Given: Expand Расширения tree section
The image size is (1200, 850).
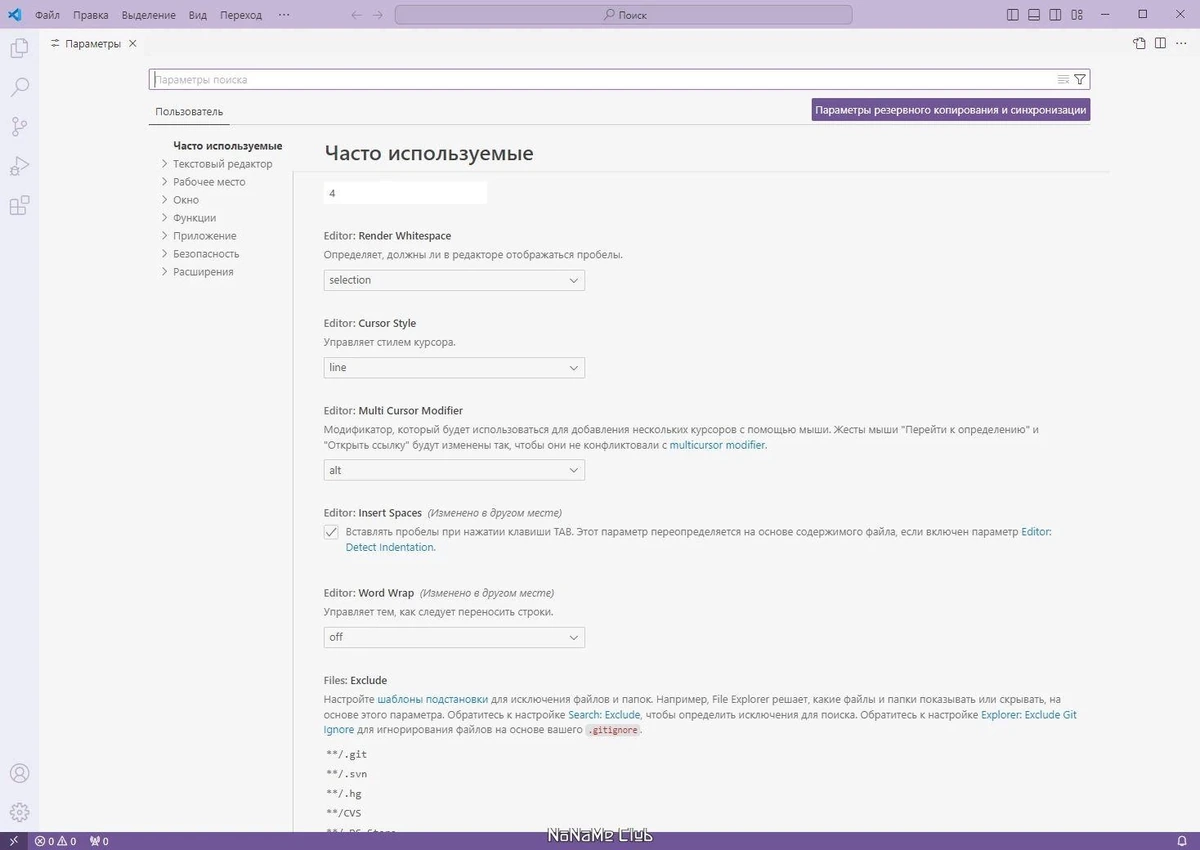Looking at the screenshot, I should tap(165, 272).
